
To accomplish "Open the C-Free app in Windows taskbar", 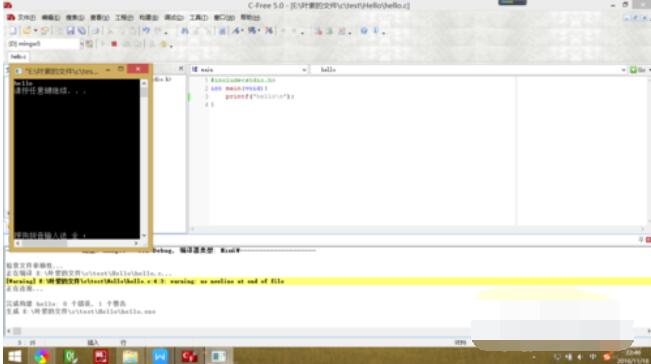I will coord(189,356).
